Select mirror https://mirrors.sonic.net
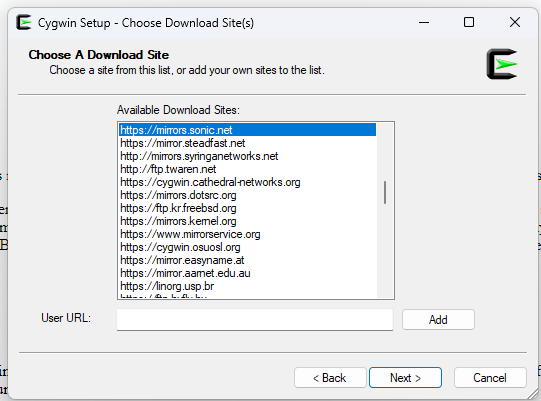Image resolution: width=541 pixels, height=401 pixels. point(247,130)
